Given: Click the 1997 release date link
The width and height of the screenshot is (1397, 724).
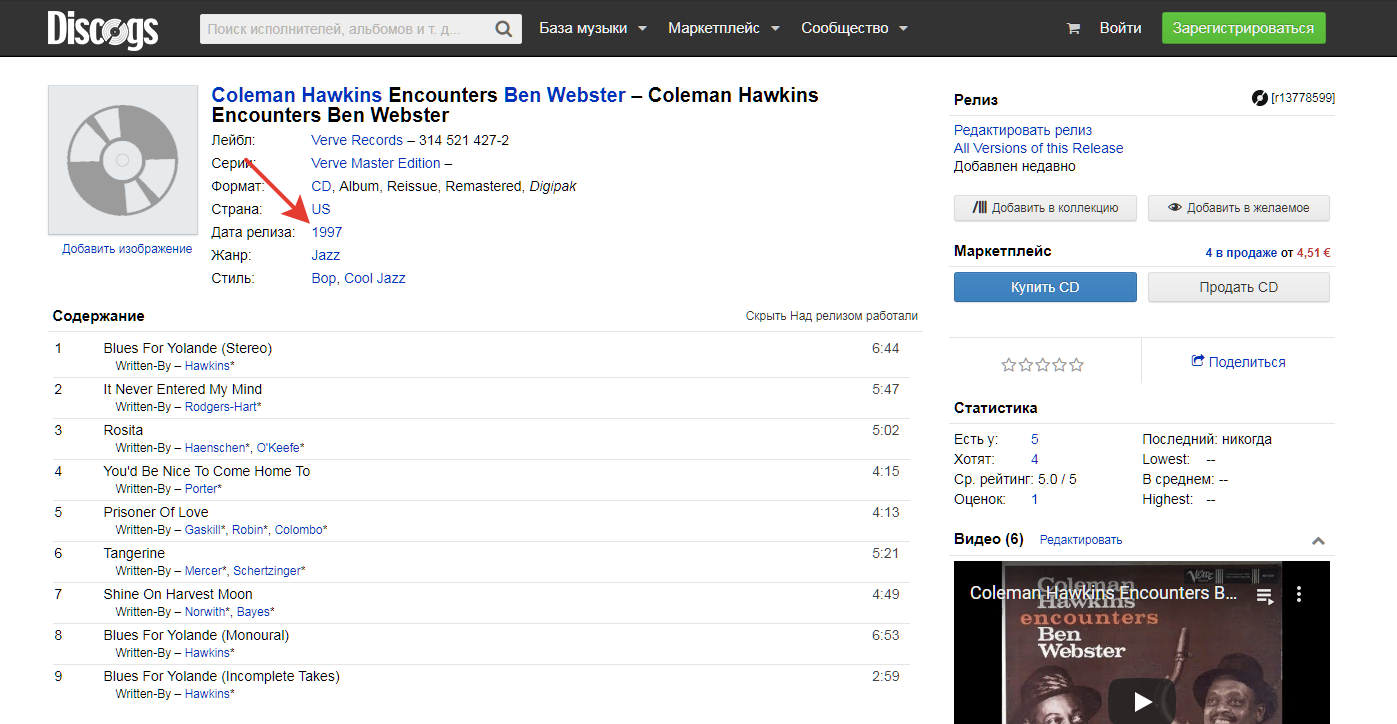Looking at the screenshot, I should point(327,232).
